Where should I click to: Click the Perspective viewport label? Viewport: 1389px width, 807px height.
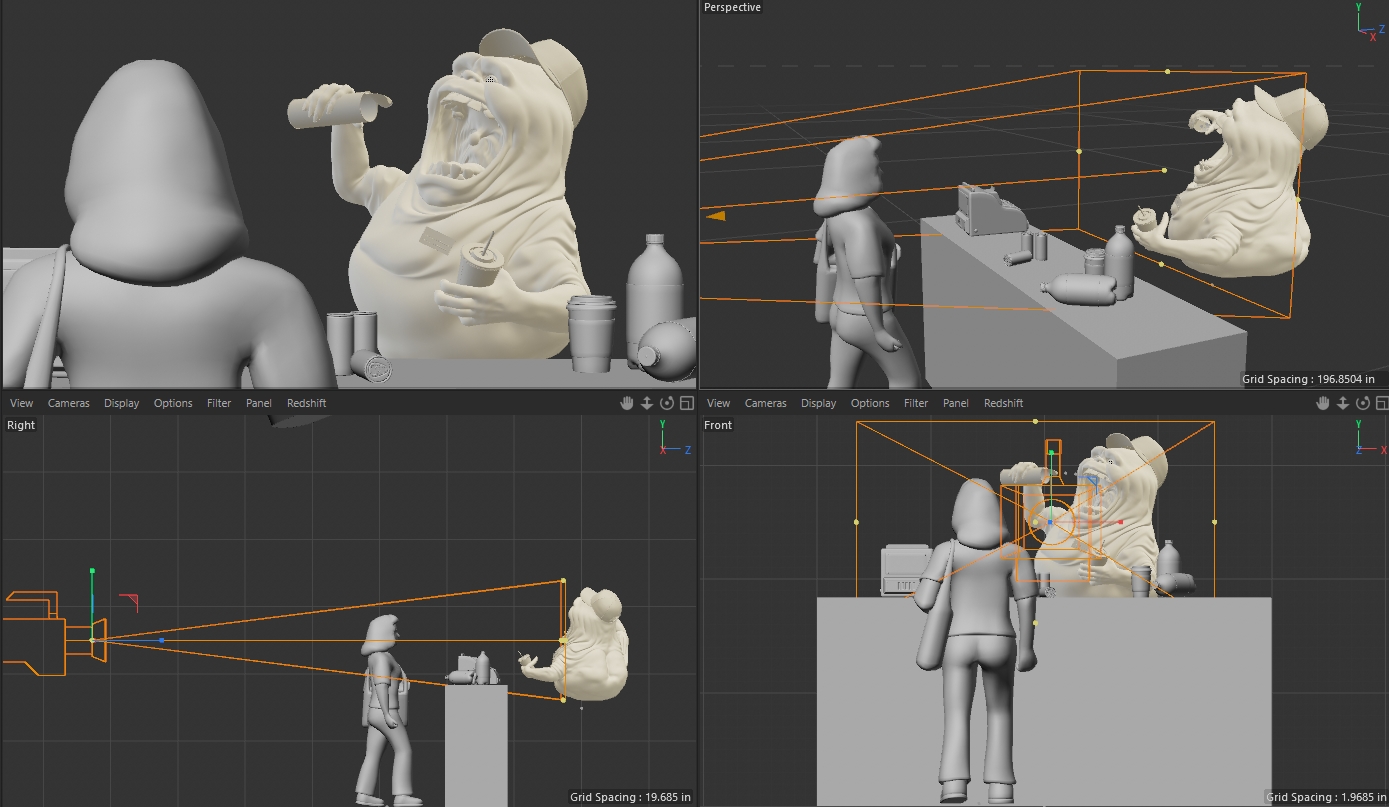point(732,7)
